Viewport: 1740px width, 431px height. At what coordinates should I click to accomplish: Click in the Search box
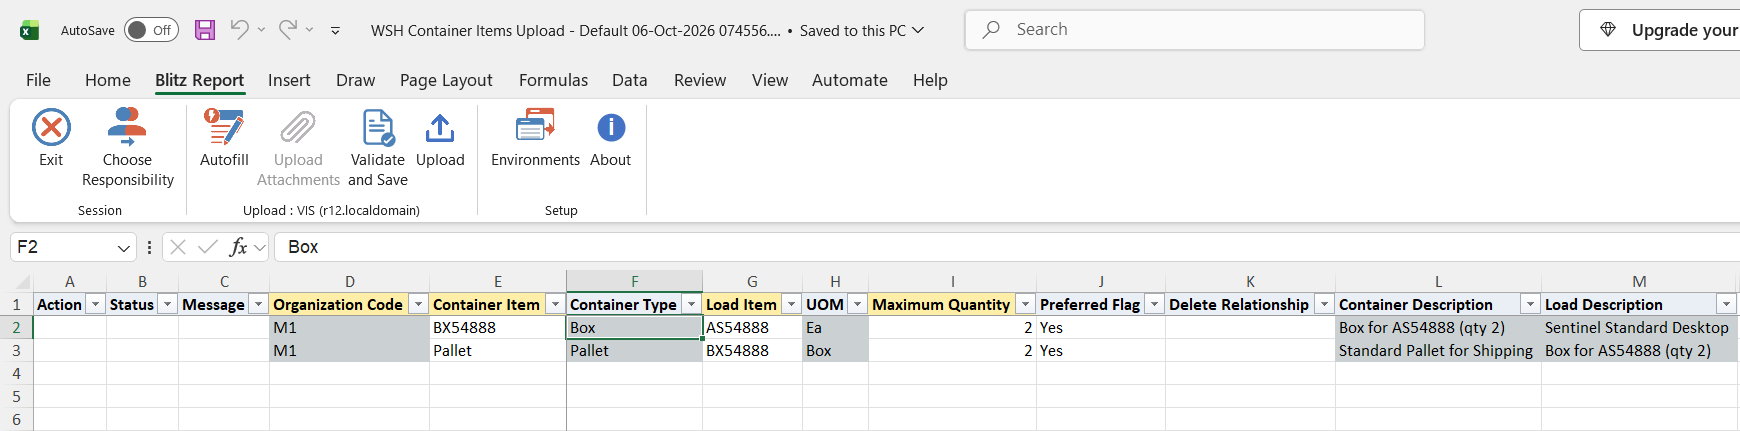click(1194, 30)
